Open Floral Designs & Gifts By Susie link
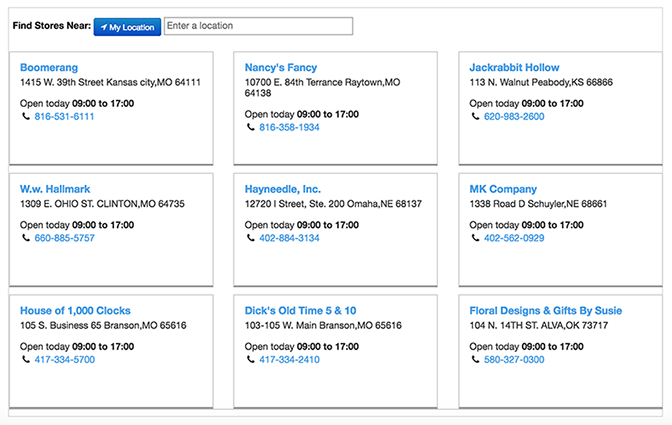The image size is (672, 425). (546, 311)
